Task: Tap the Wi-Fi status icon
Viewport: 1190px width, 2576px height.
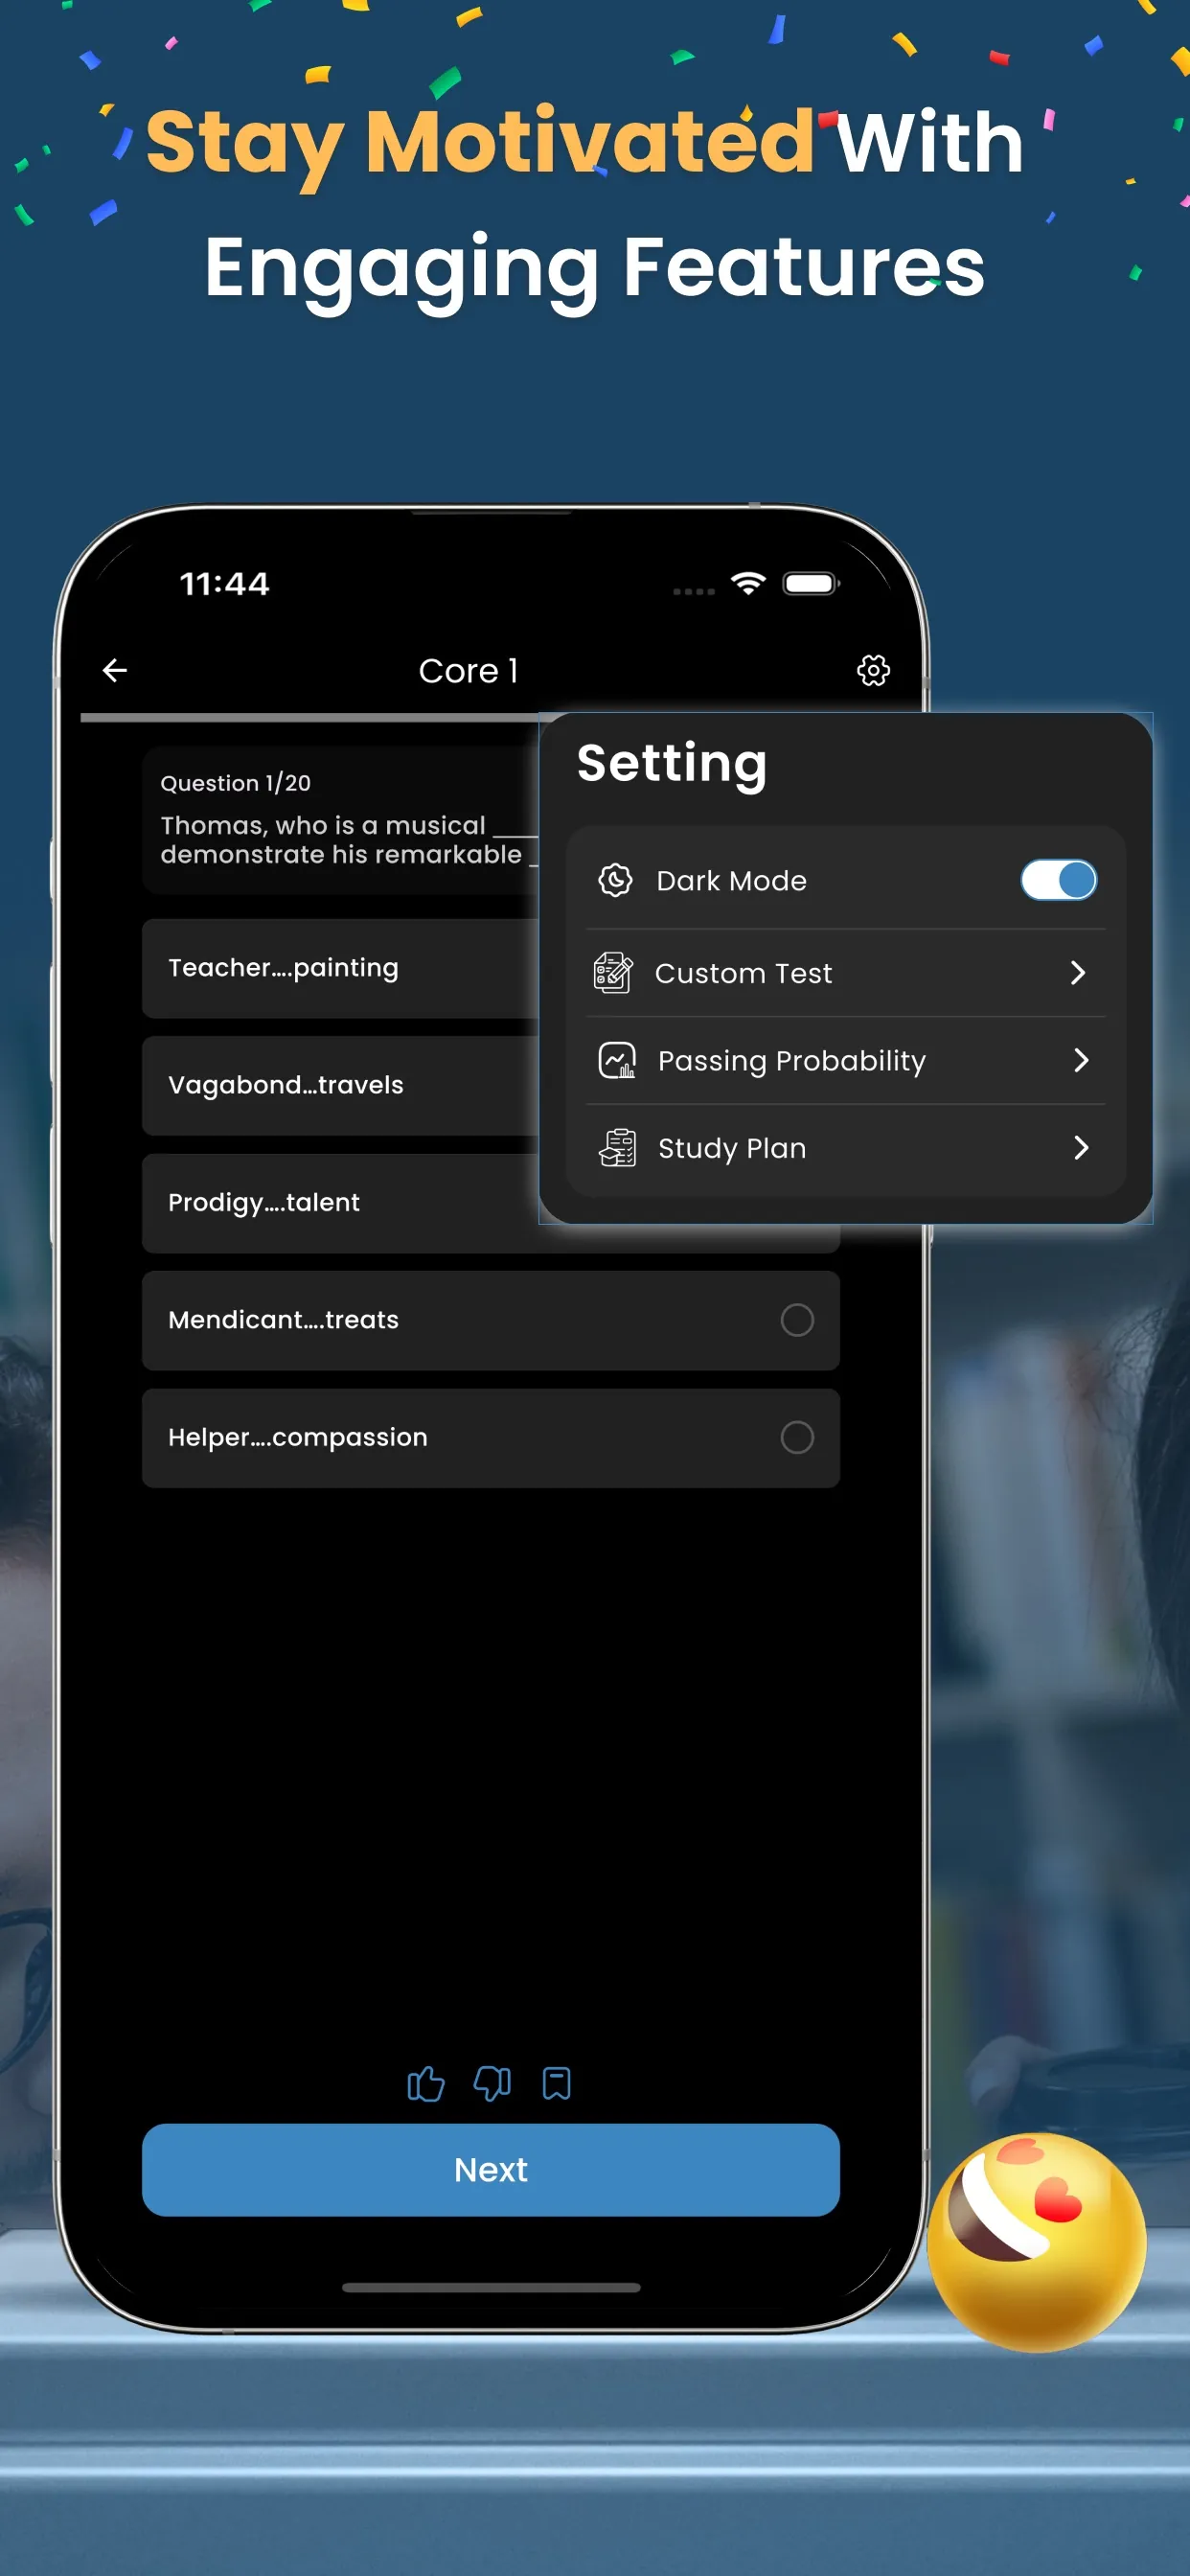Action: click(x=748, y=583)
